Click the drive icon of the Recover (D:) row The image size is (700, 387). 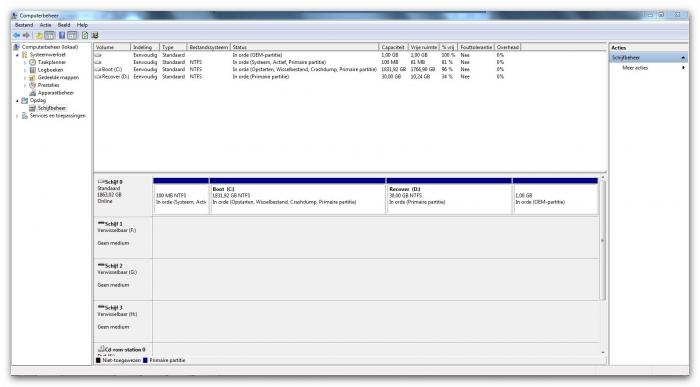(98, 77)
